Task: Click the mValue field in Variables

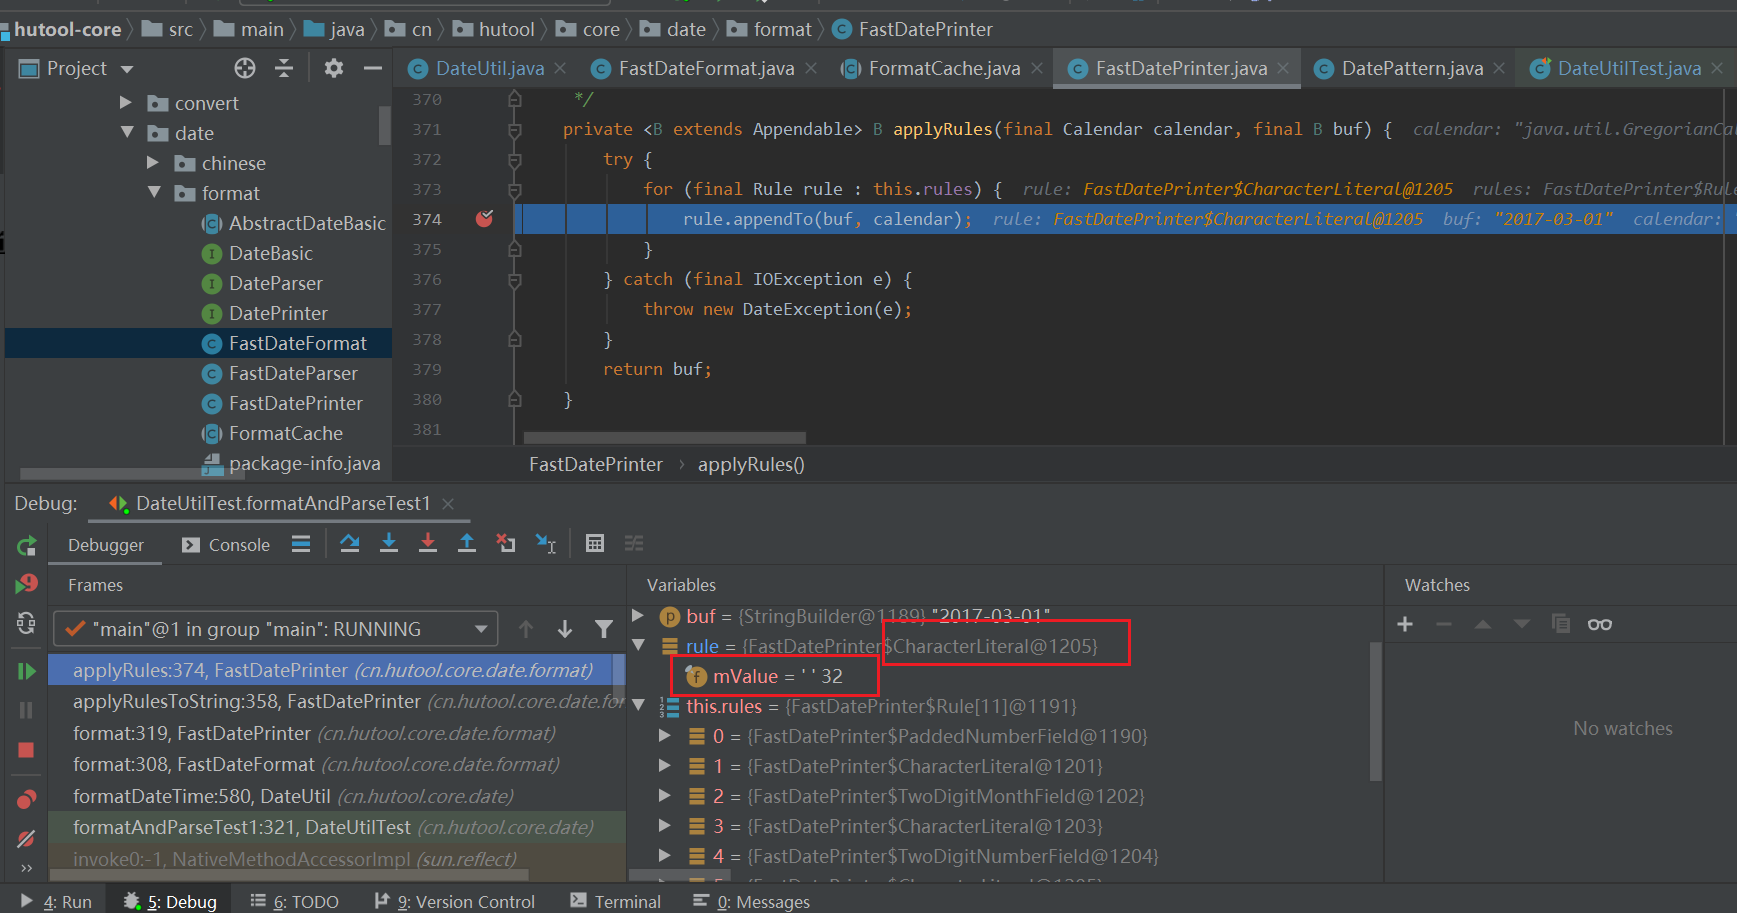Action: point(778,676)
